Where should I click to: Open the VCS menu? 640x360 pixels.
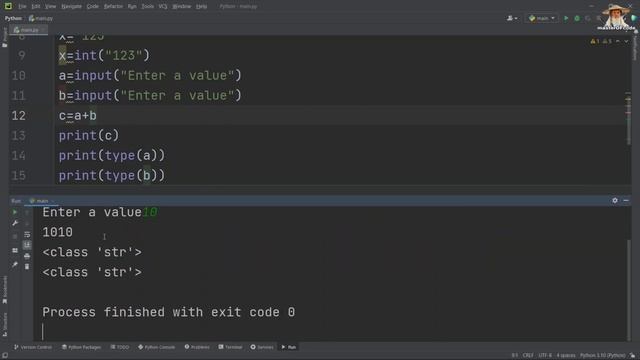point(163,7)
